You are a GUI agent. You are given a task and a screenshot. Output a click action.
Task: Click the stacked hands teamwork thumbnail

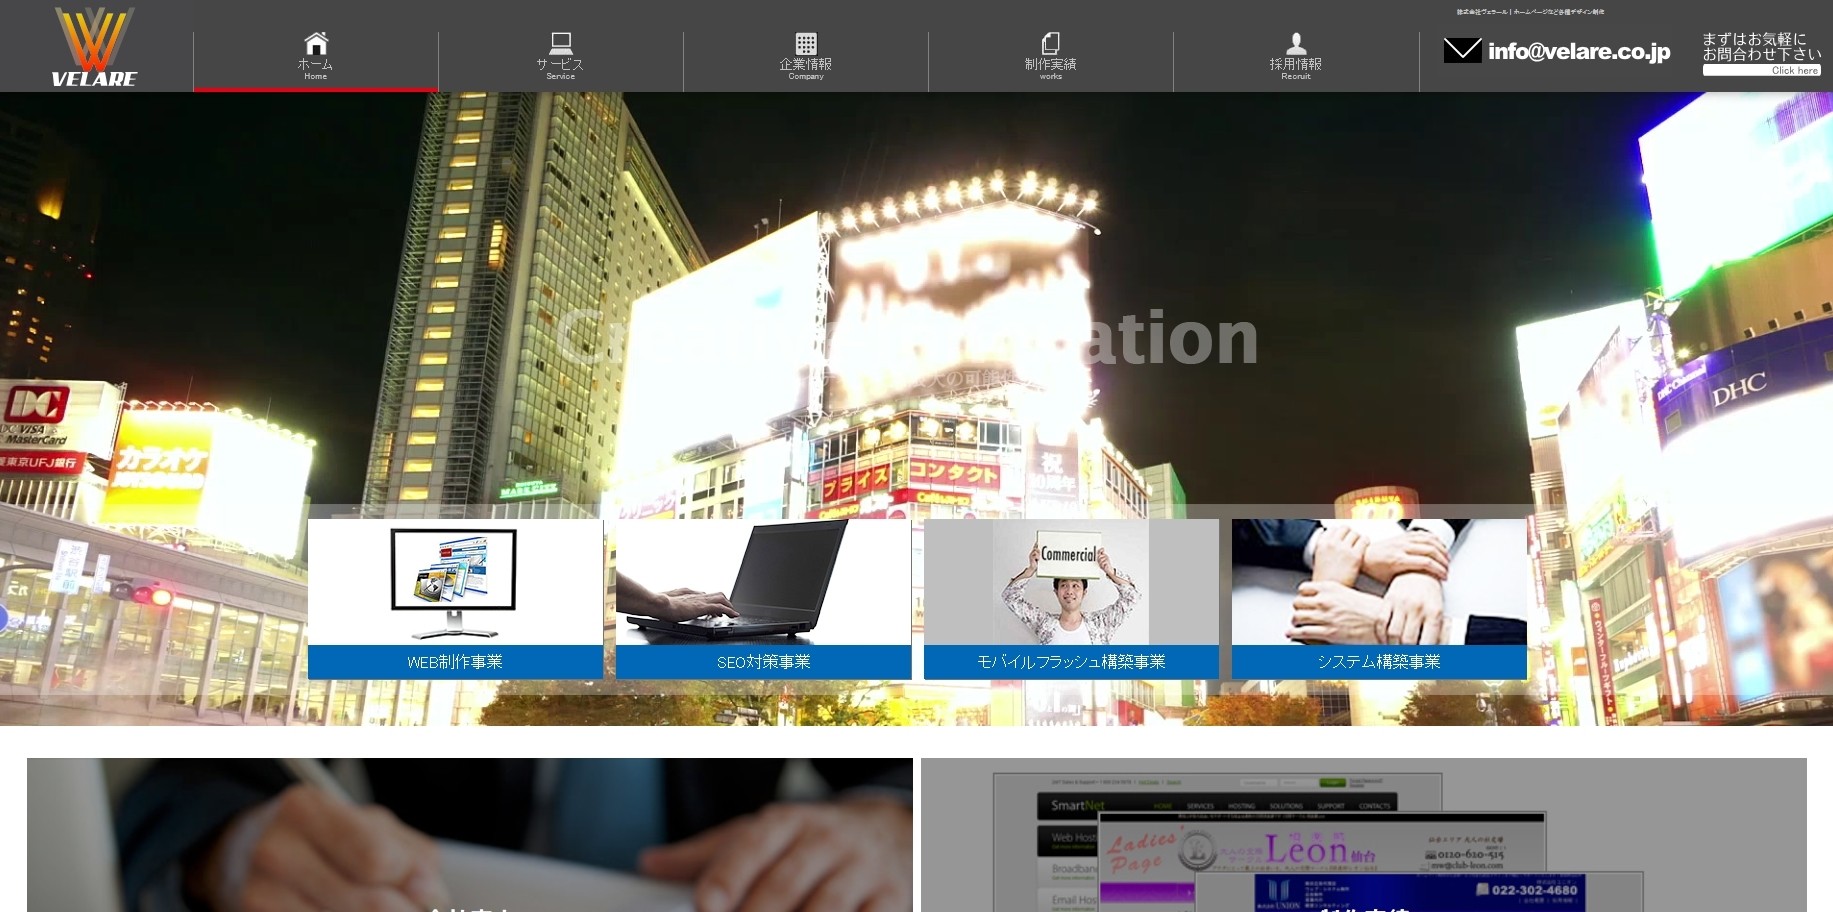(x=1379, y=583)
